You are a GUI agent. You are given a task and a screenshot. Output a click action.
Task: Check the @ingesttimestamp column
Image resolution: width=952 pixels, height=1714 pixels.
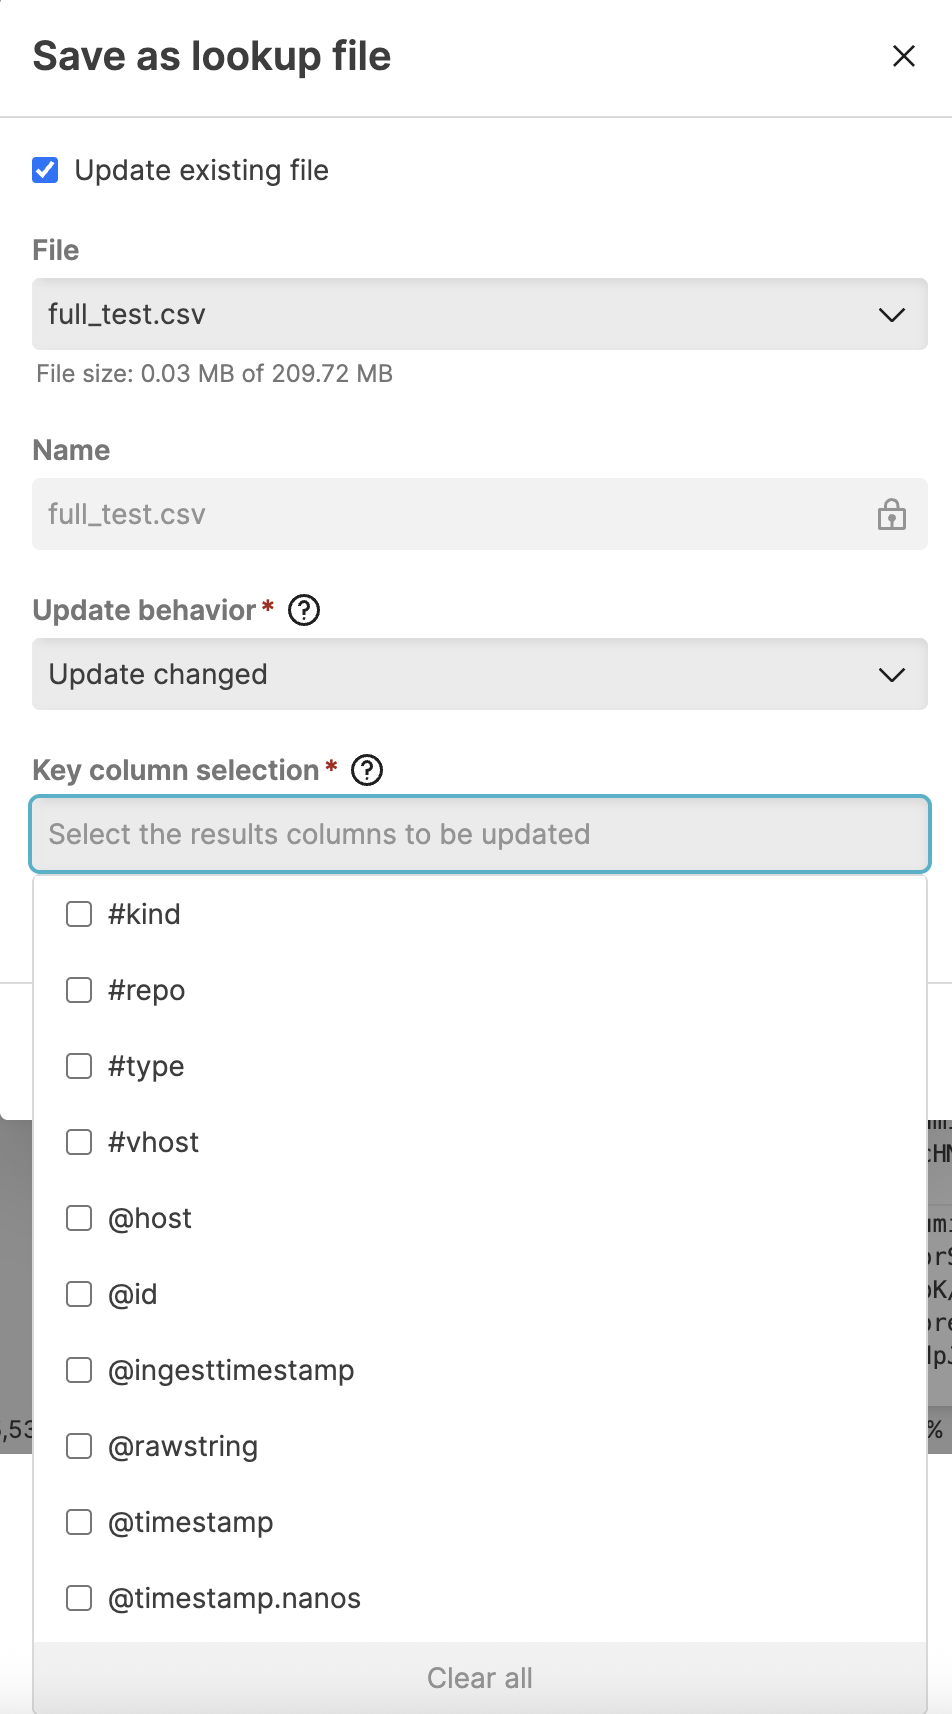click(78, 1370)
